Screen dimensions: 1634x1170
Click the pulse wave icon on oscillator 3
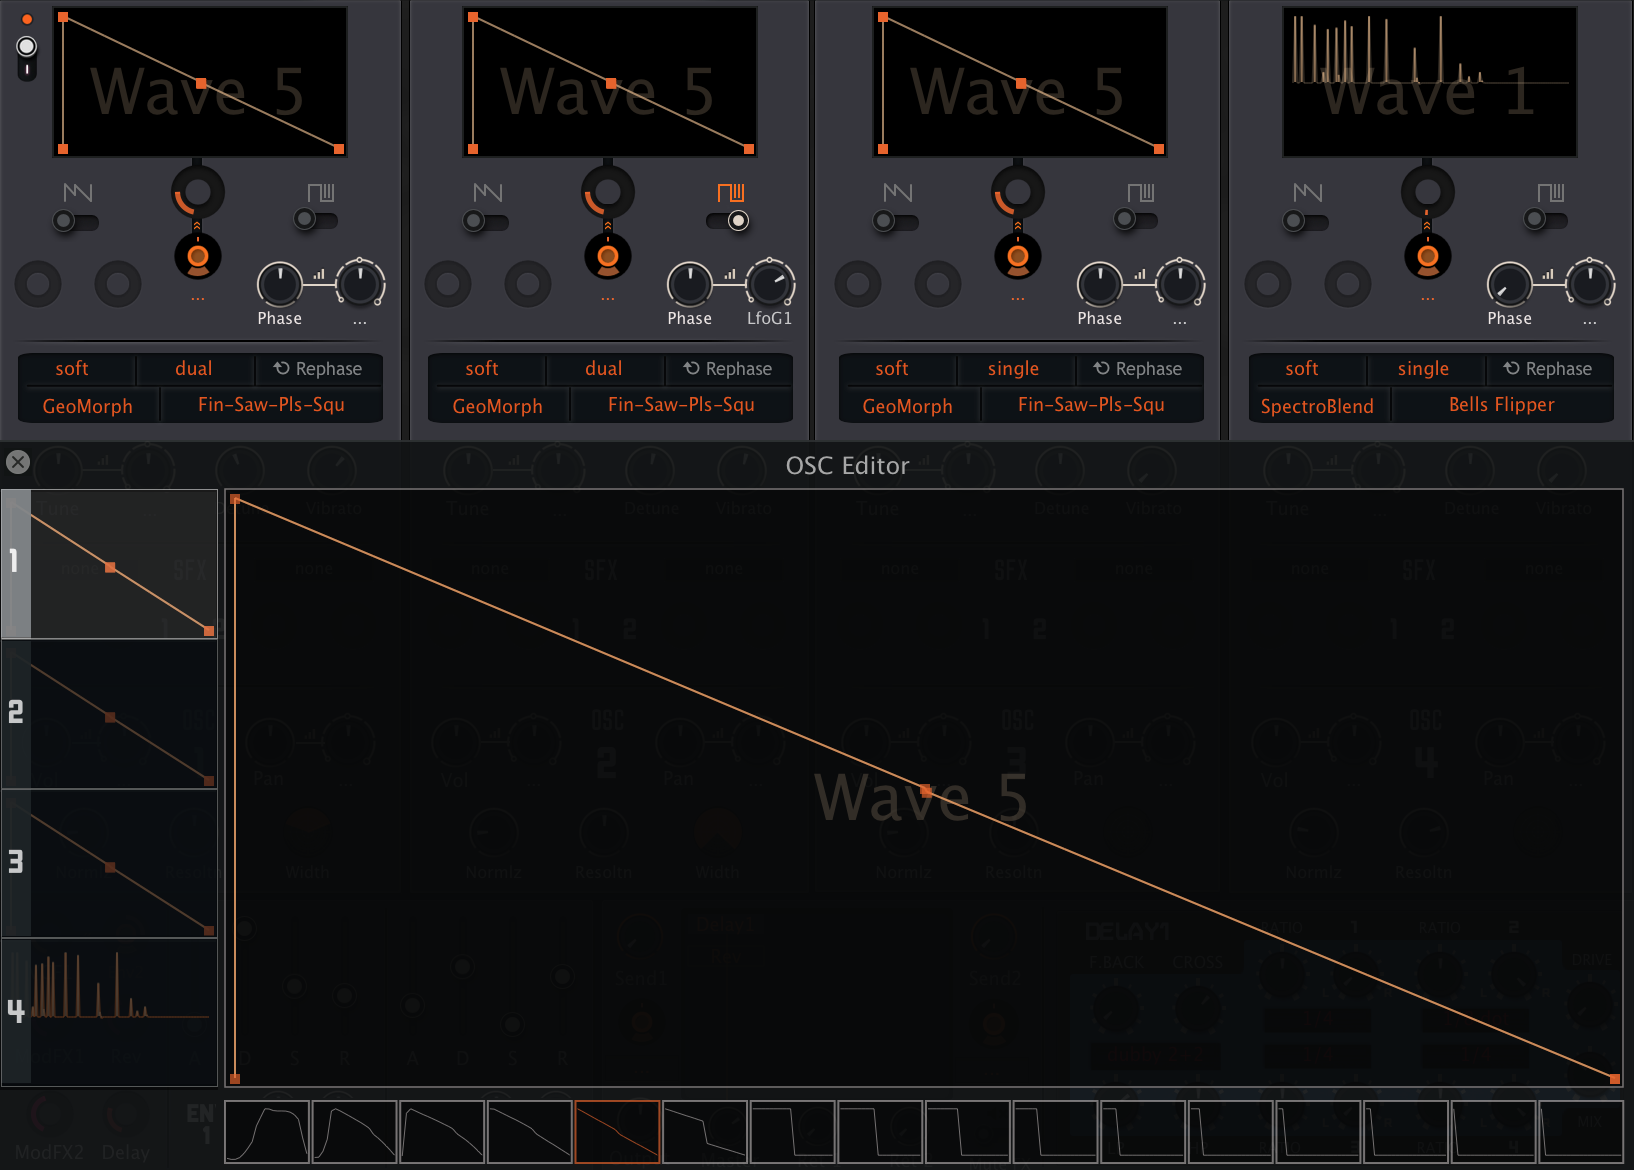pyautogui.click(x=1140, y=192)
